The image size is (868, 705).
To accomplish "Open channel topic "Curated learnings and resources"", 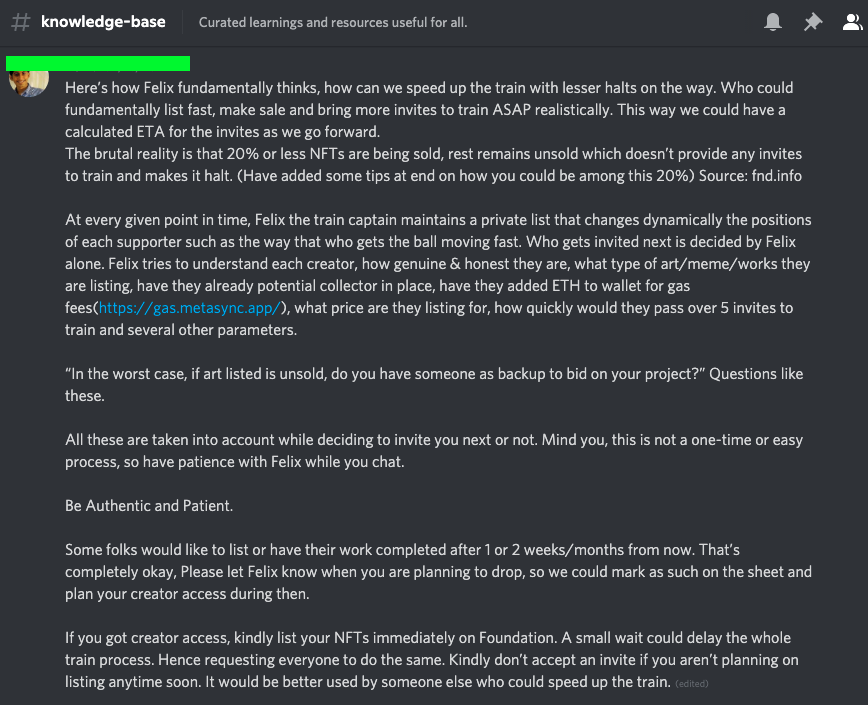I will point(333,23).
